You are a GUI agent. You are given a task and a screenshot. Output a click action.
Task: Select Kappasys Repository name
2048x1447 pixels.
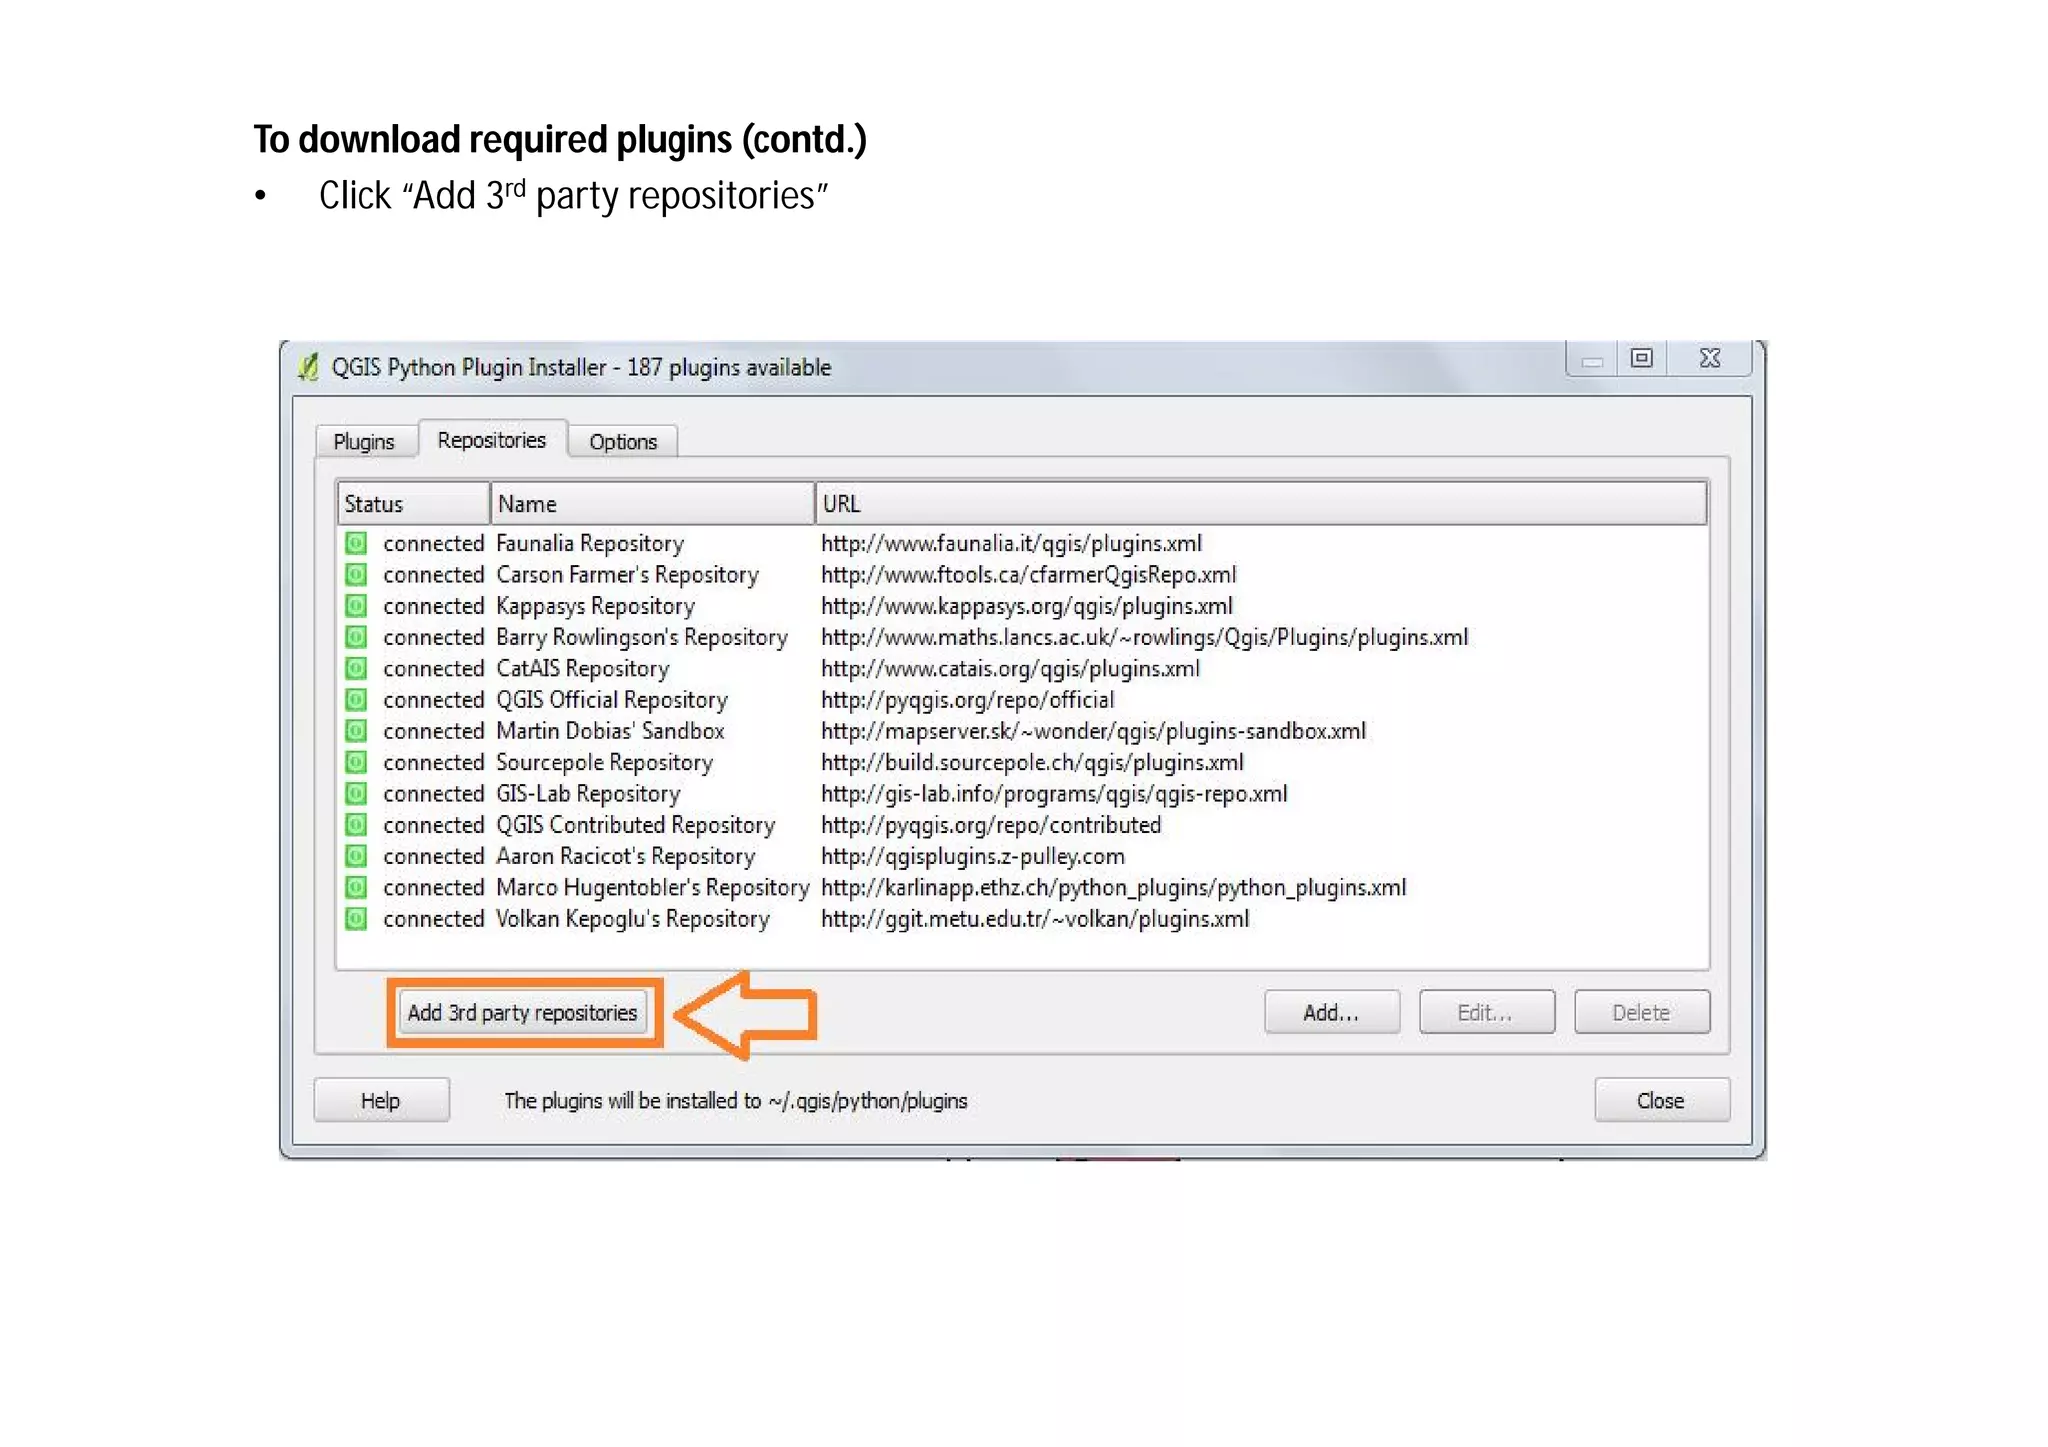595,605
